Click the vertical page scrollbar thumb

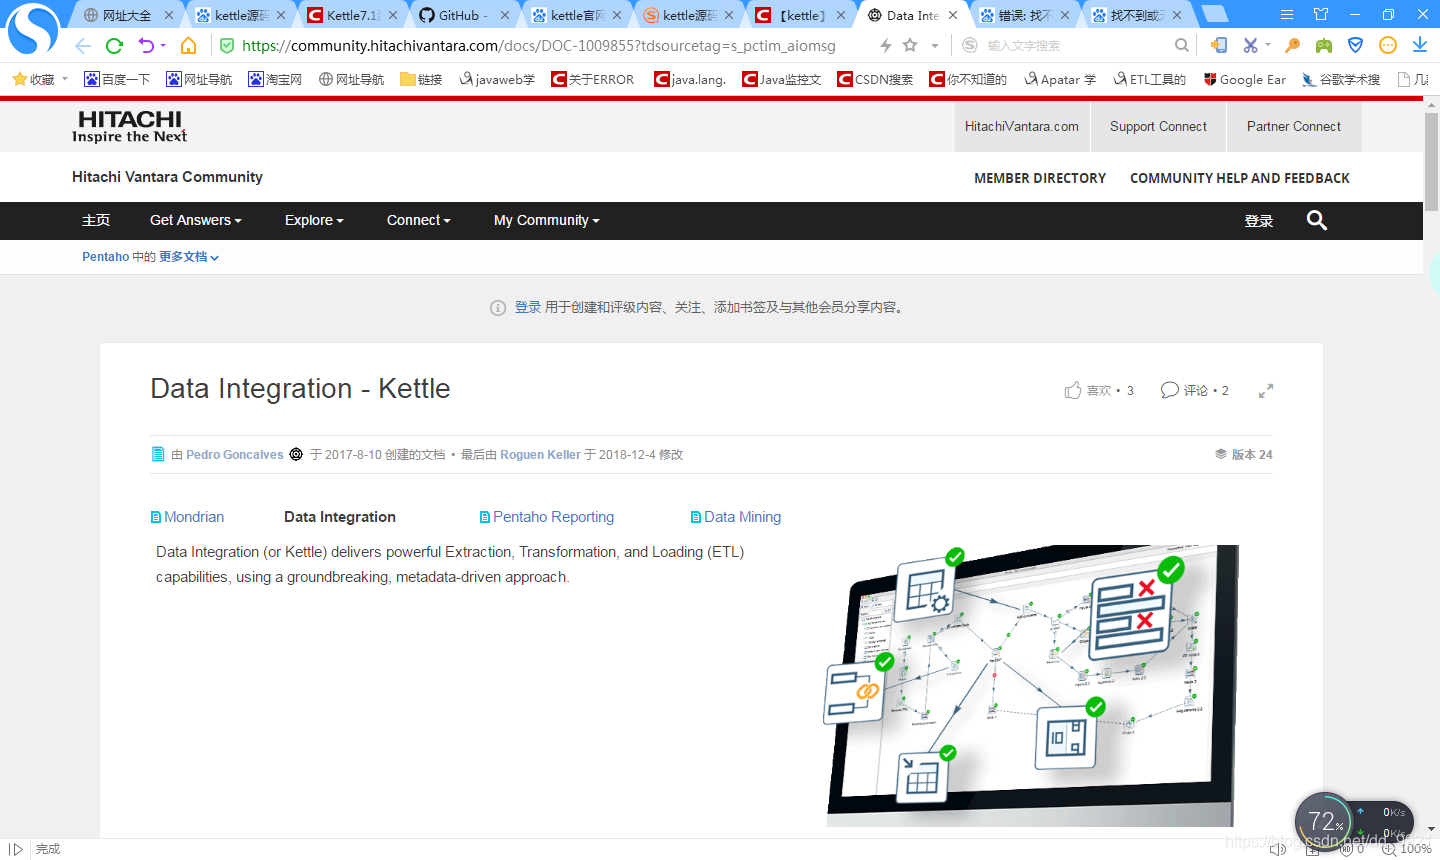pos(1432,160)
